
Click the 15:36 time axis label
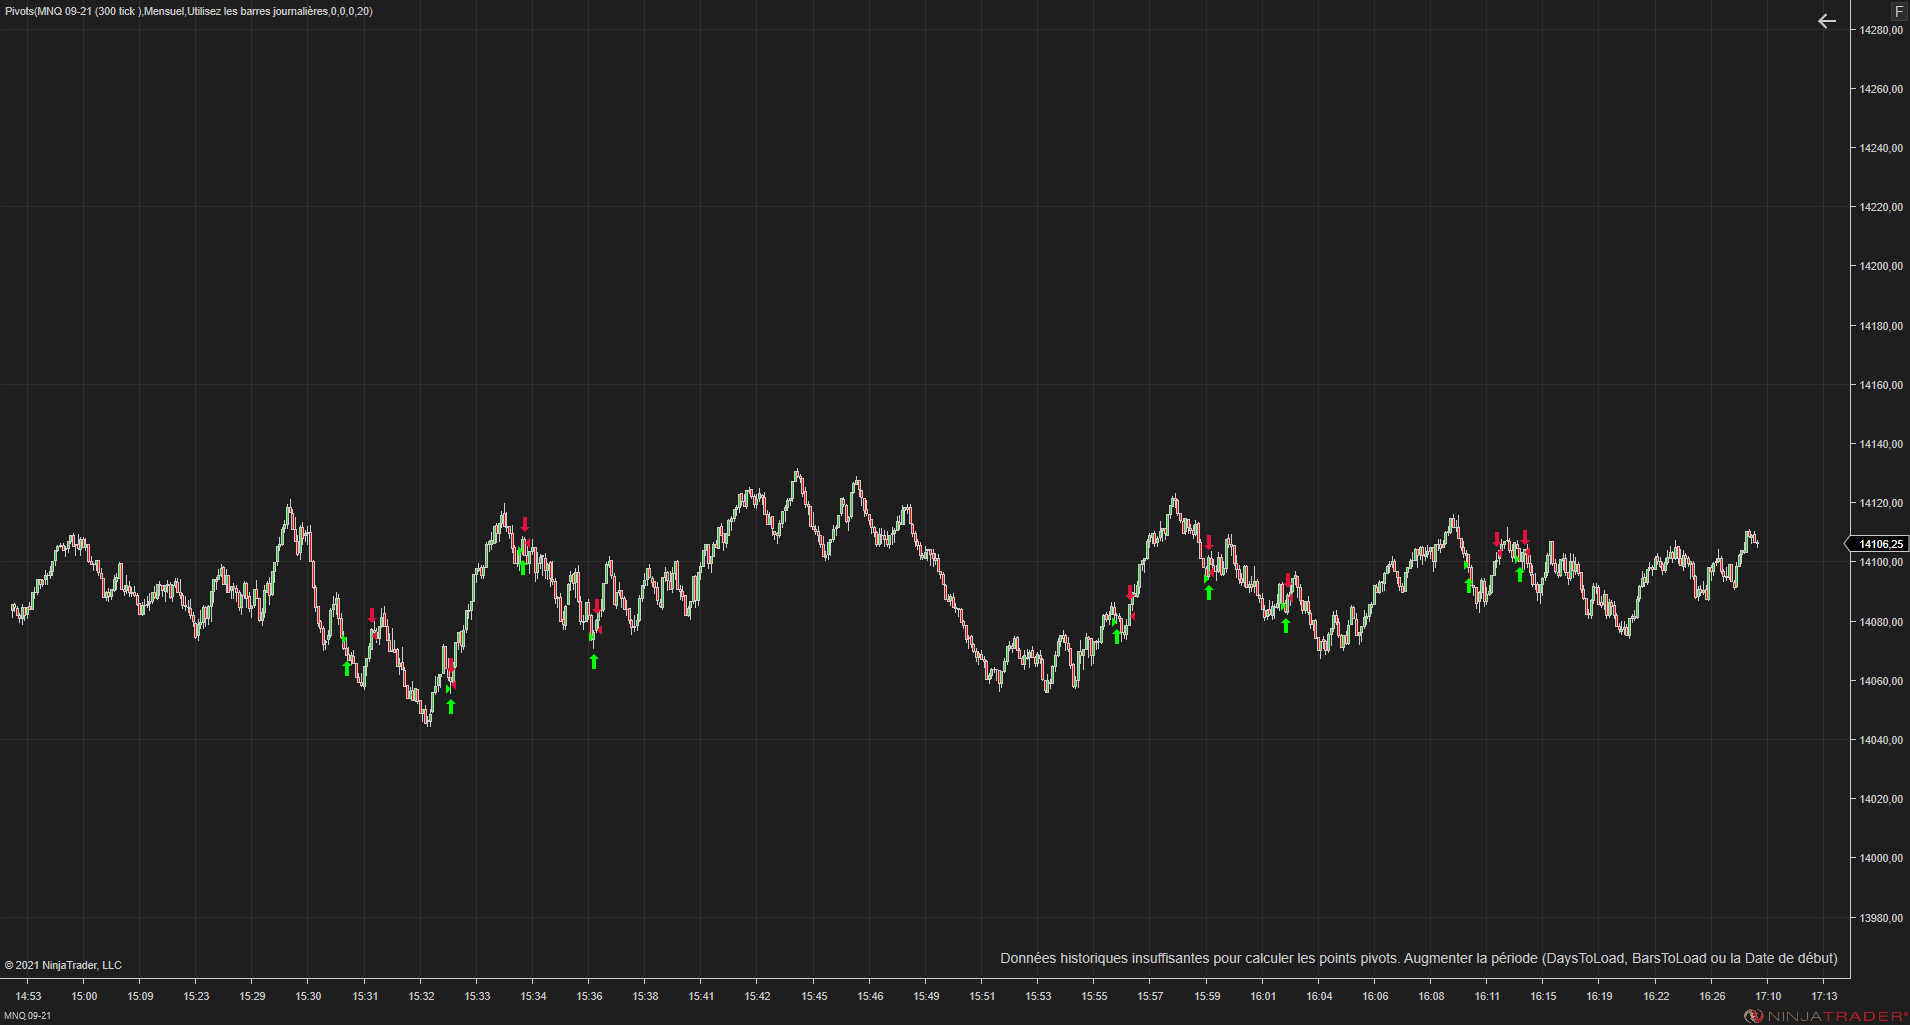coord(589,996)
